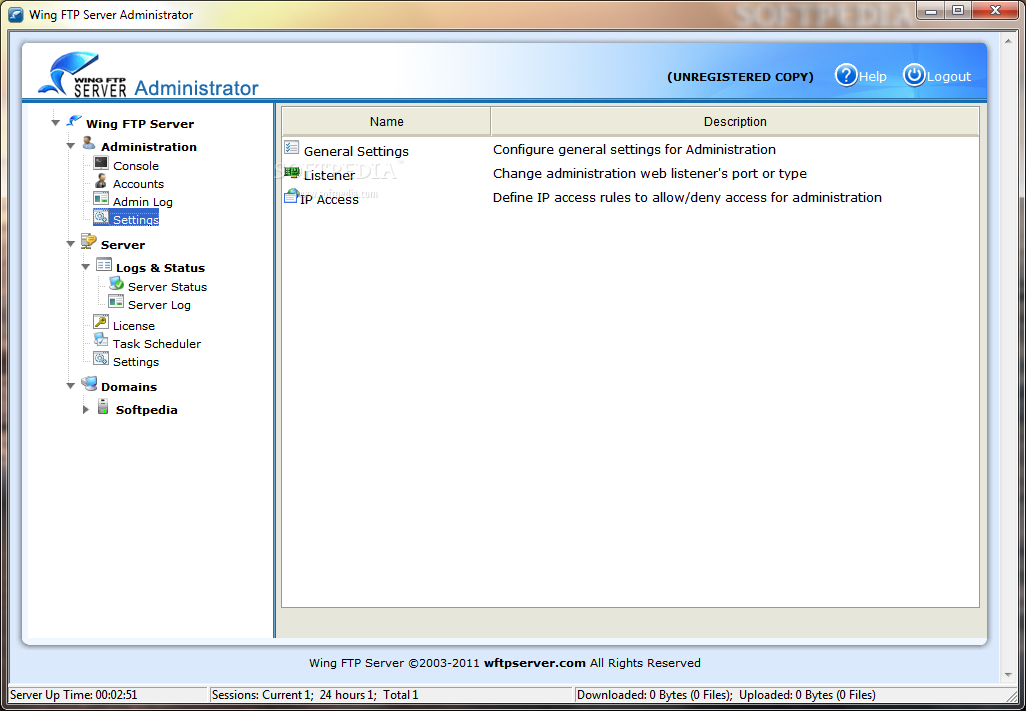Click the Help link text
The height and width of the screenshot is (711, 1026).
(872, 77)
